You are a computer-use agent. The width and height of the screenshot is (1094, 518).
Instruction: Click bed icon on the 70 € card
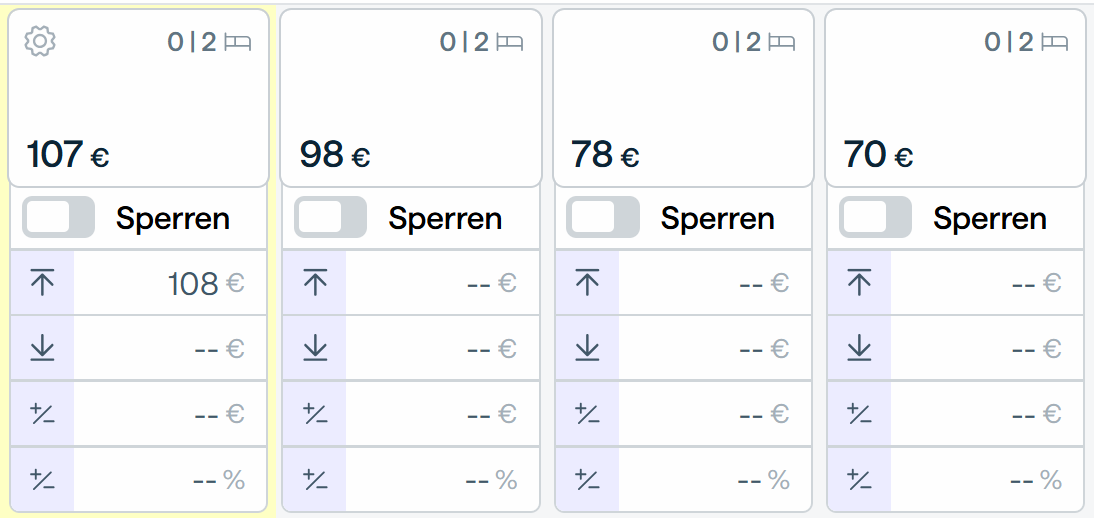pos(1054,43)
